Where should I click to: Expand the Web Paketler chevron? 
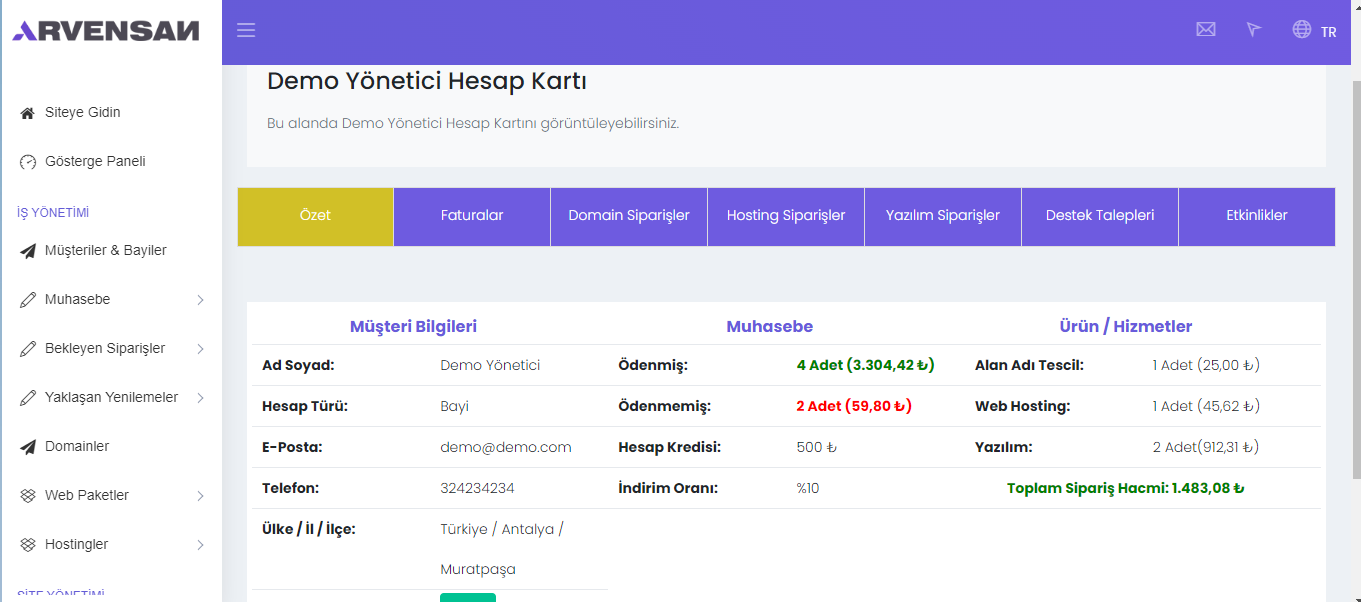pyautogui.click(x=200, y=496)
